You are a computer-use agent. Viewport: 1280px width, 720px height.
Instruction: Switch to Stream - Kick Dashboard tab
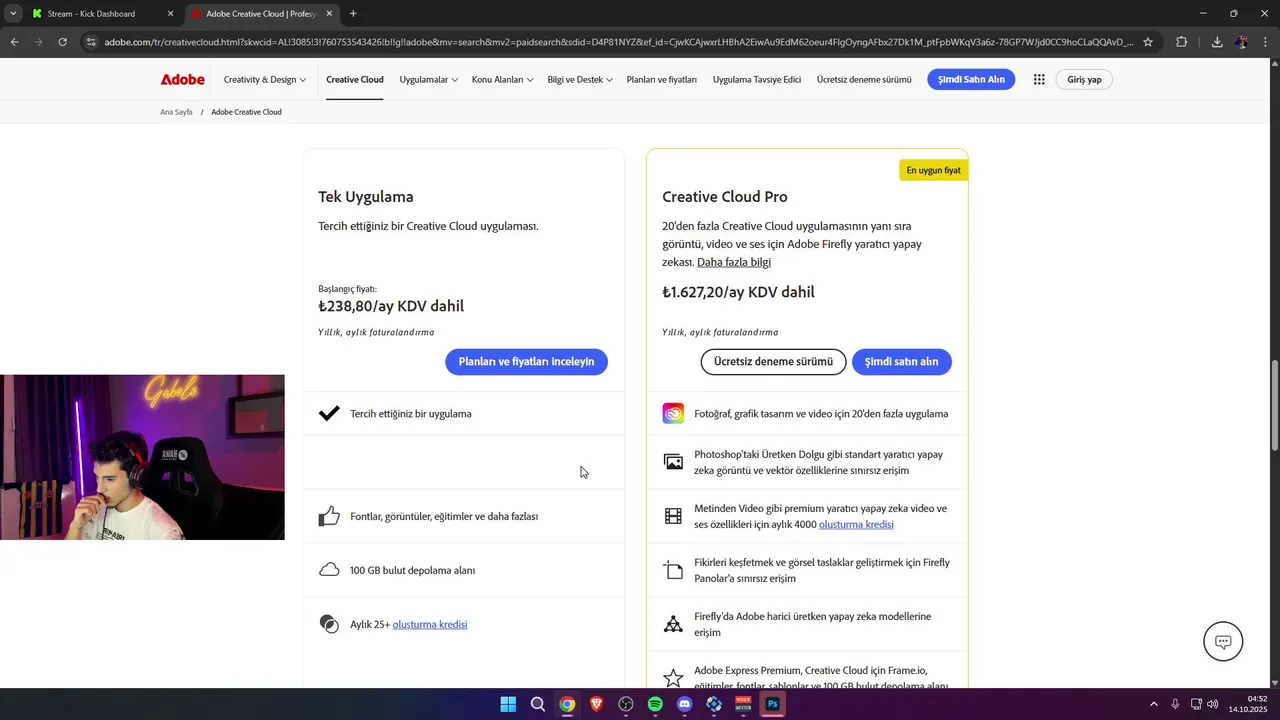(103, 14)
